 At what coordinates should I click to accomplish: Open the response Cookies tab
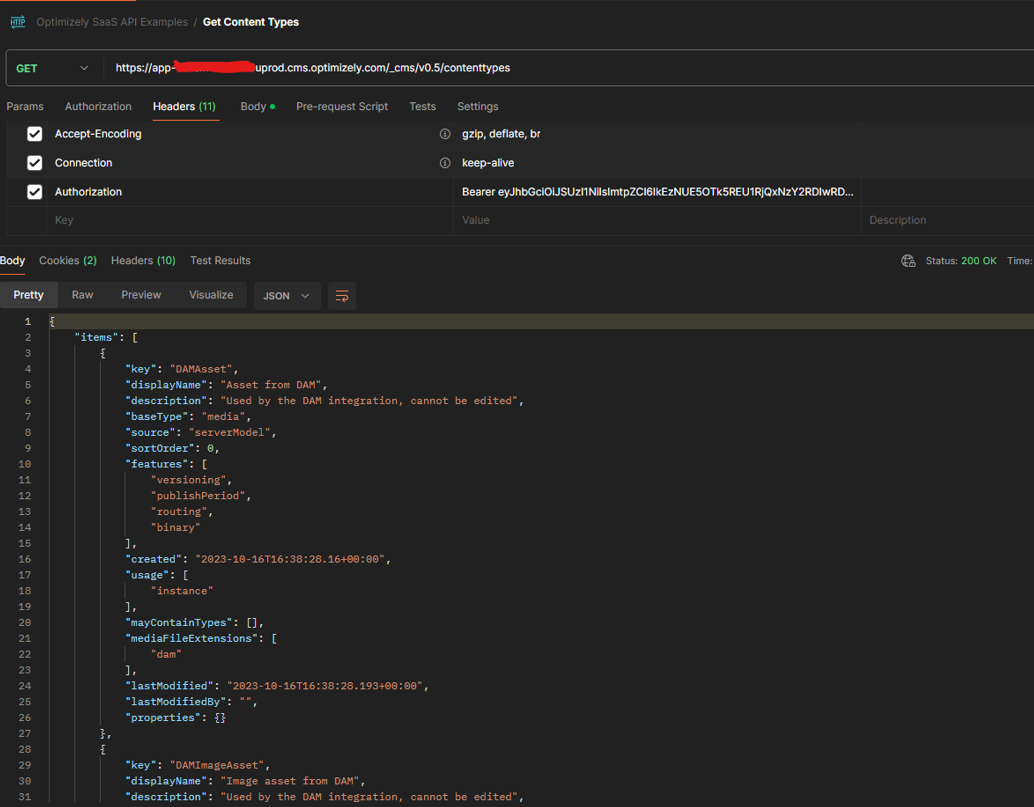67,260
